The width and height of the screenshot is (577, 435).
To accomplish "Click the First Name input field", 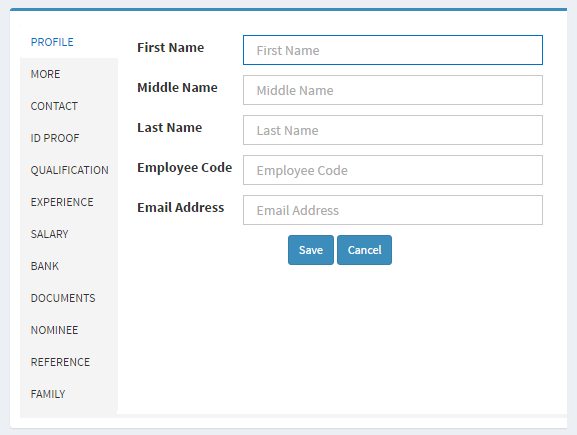I will coord(393,50).
